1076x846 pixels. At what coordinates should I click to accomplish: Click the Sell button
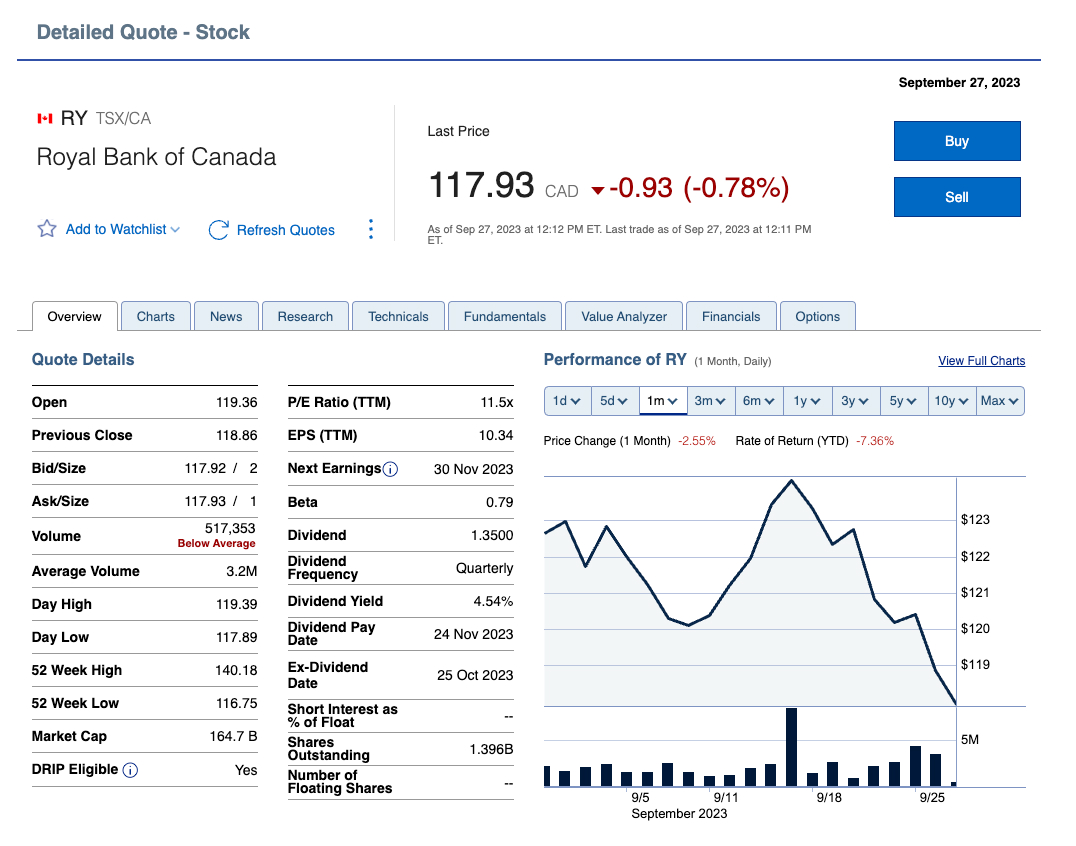[x=957, y=197]
